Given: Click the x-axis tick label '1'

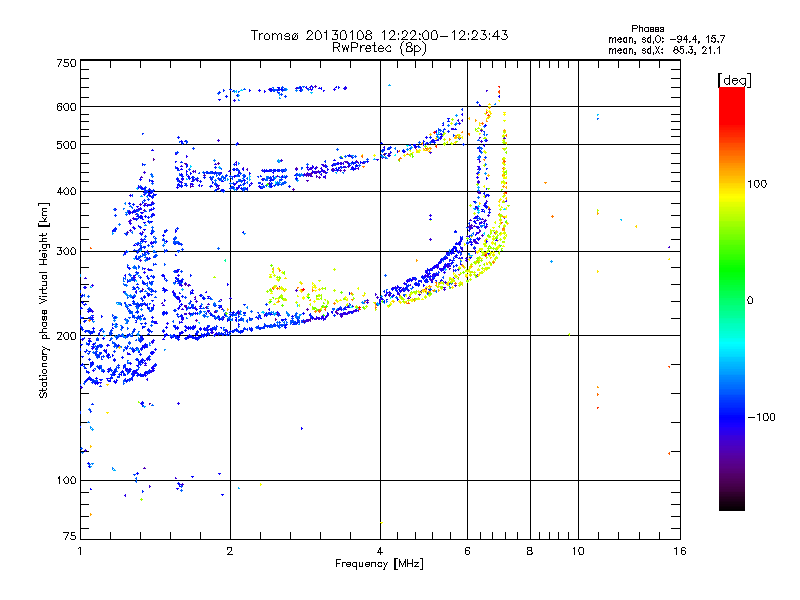Looking at the screenshot, I should pos(80,551).
